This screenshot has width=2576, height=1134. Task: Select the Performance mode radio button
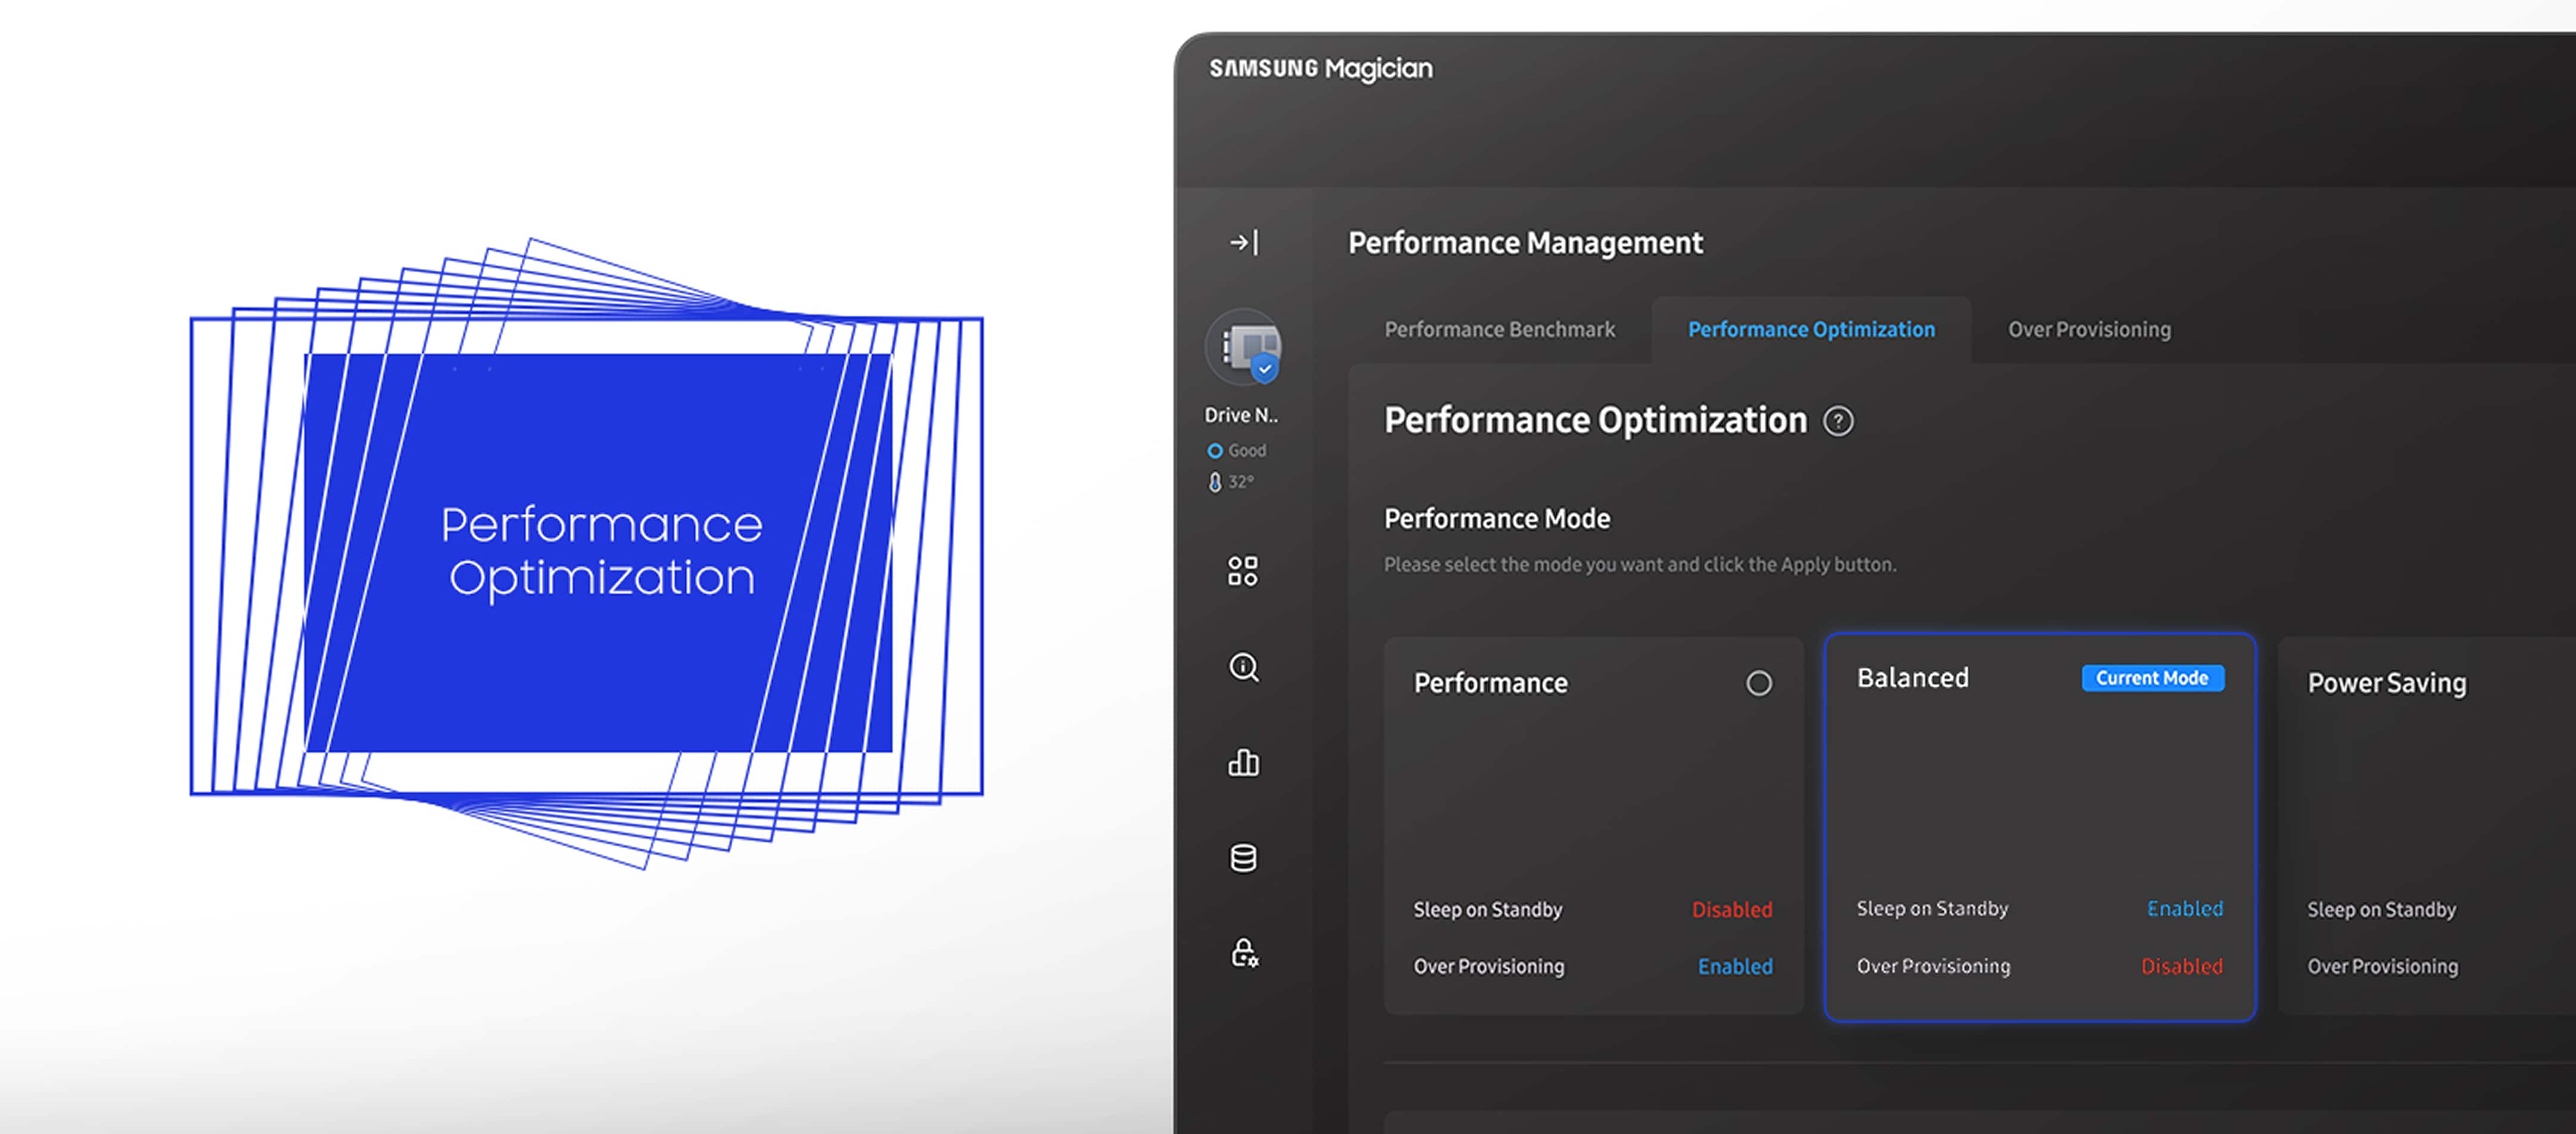coord(1760,682)
